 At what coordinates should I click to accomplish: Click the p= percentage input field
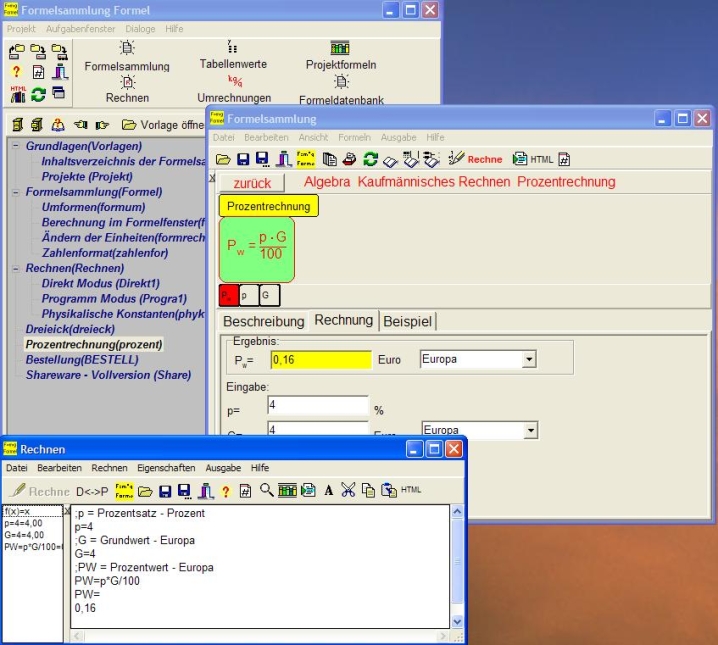tap(319, 405)
